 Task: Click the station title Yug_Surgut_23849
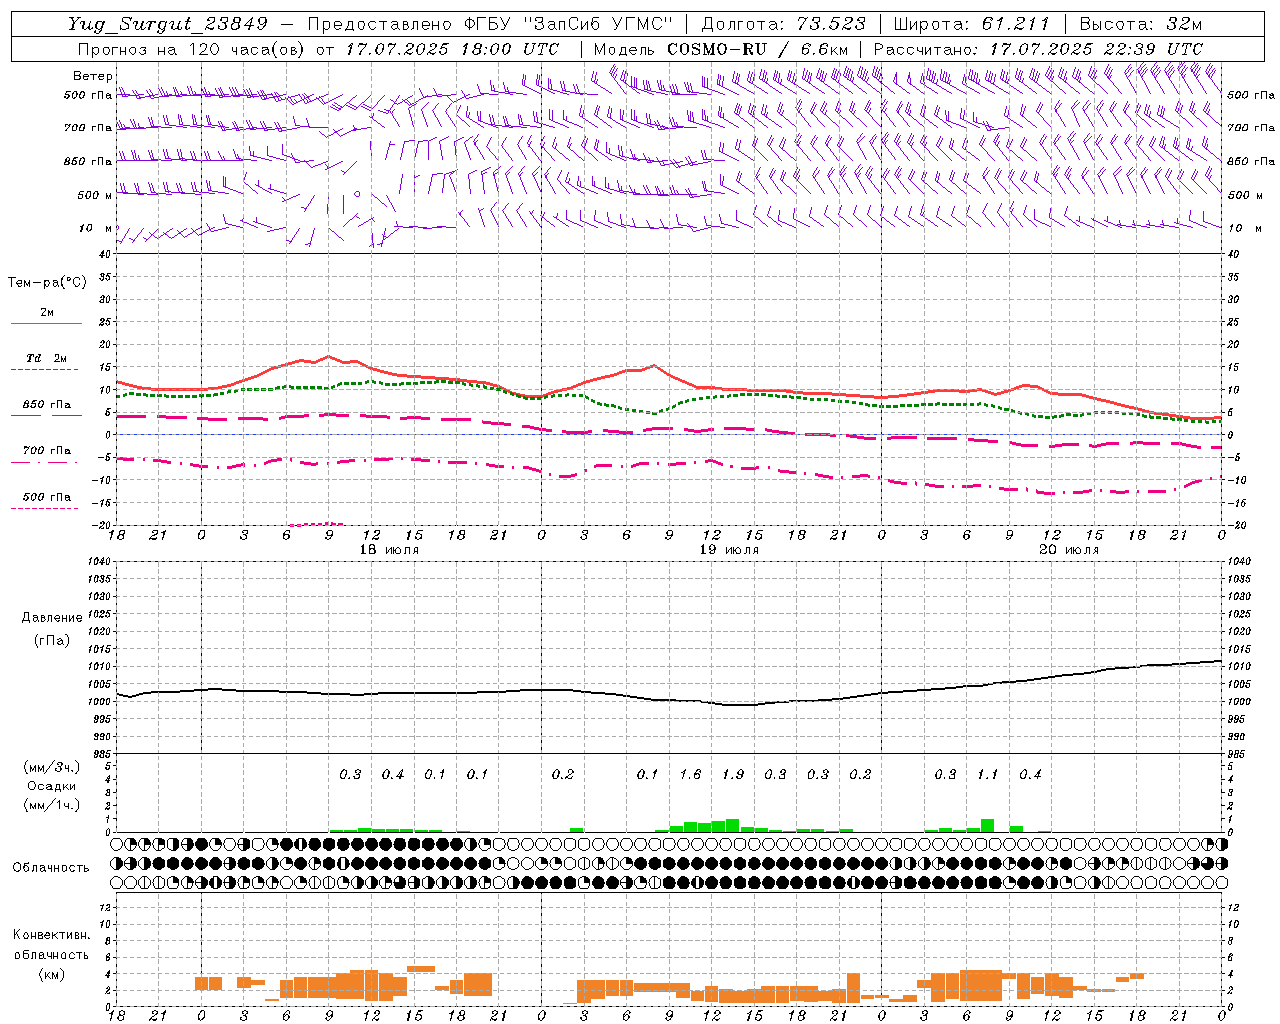point(168,24)
